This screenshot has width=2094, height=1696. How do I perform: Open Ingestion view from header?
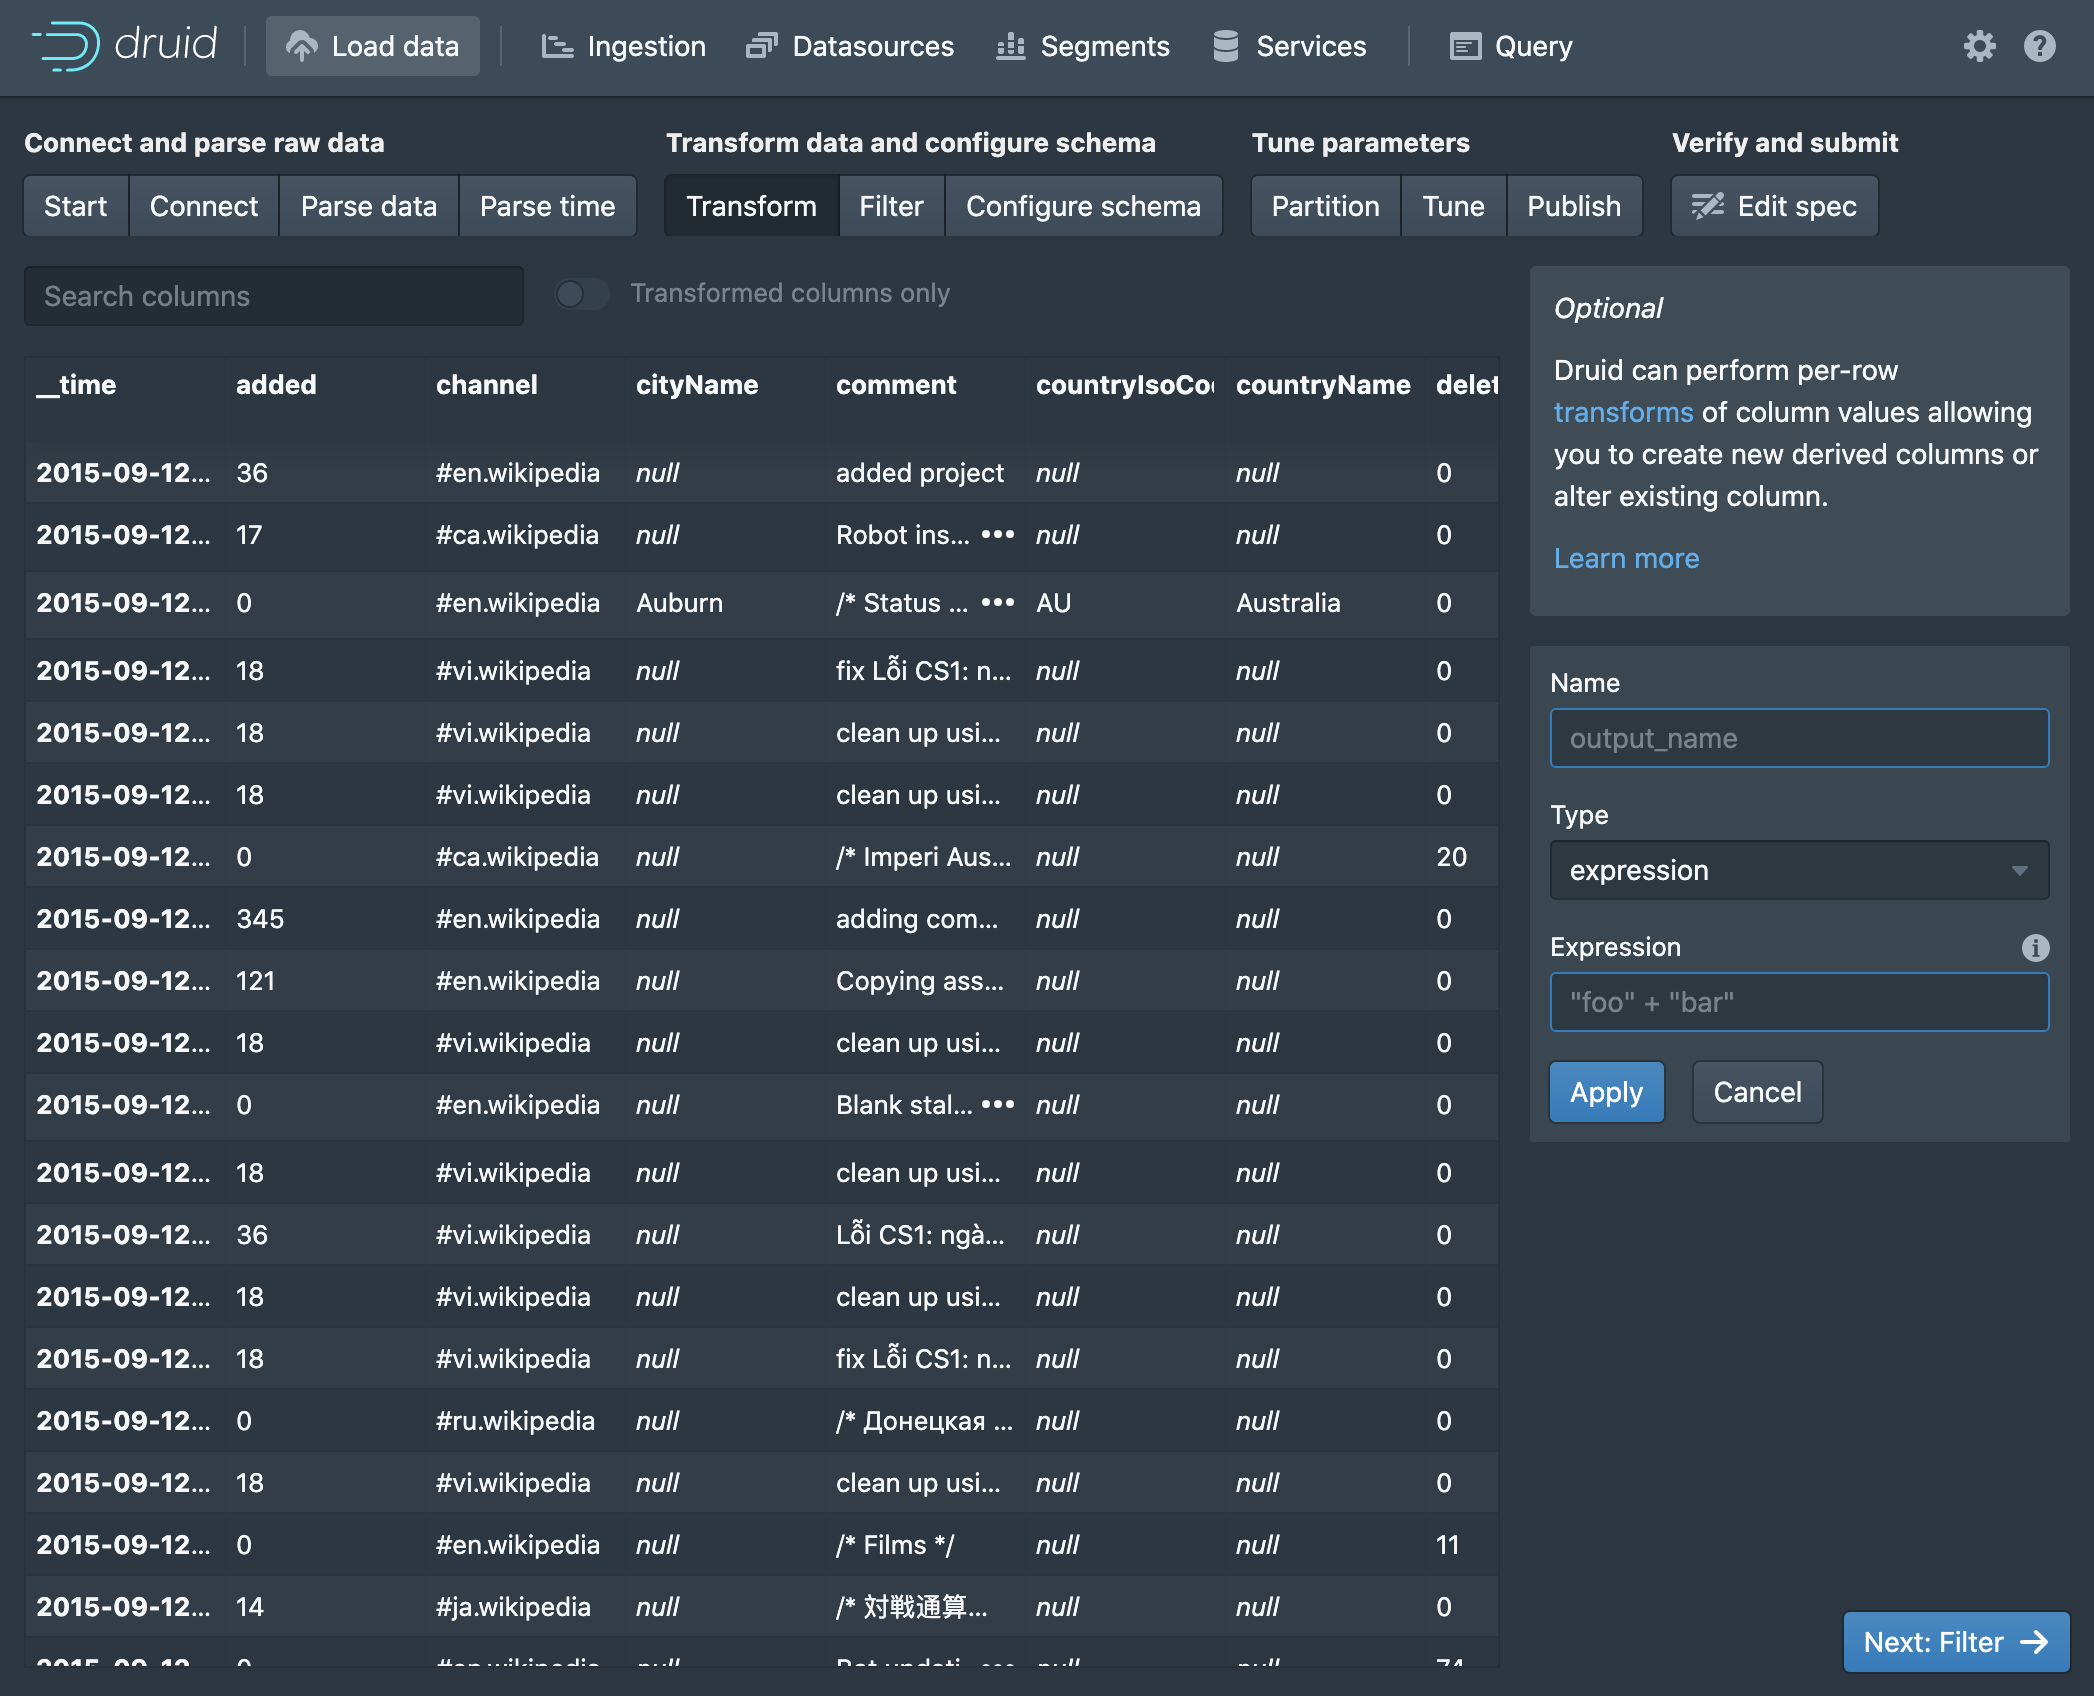[x=624, y=46]
